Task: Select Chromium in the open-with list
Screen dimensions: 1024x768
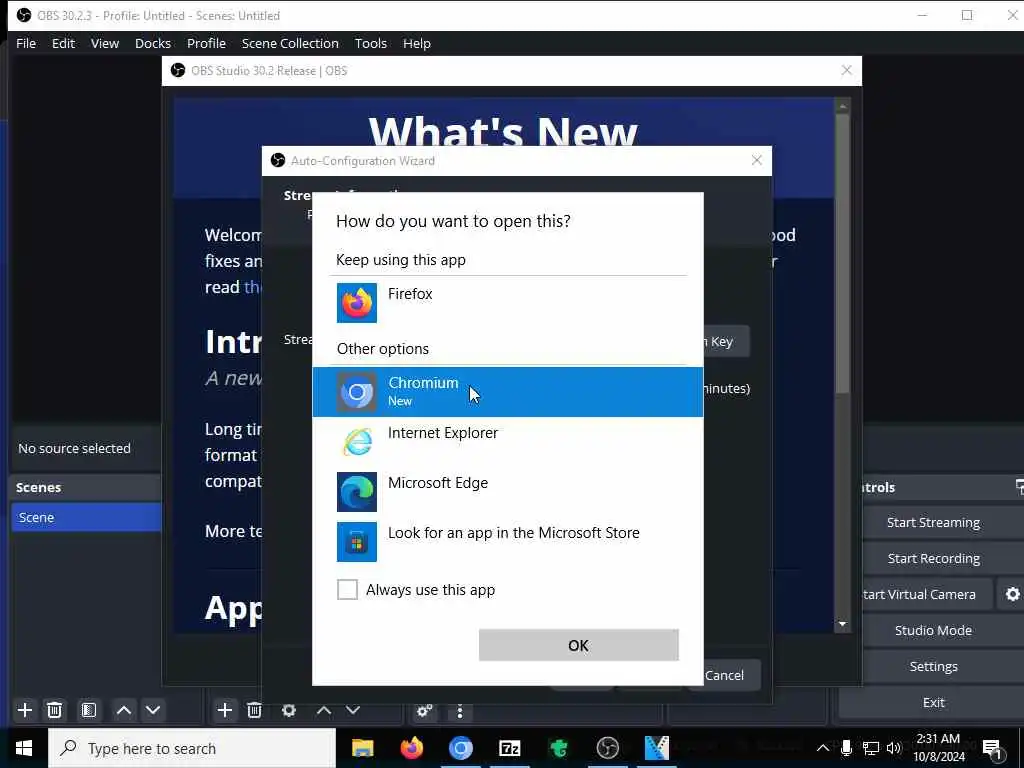Action: click(507, 392)
